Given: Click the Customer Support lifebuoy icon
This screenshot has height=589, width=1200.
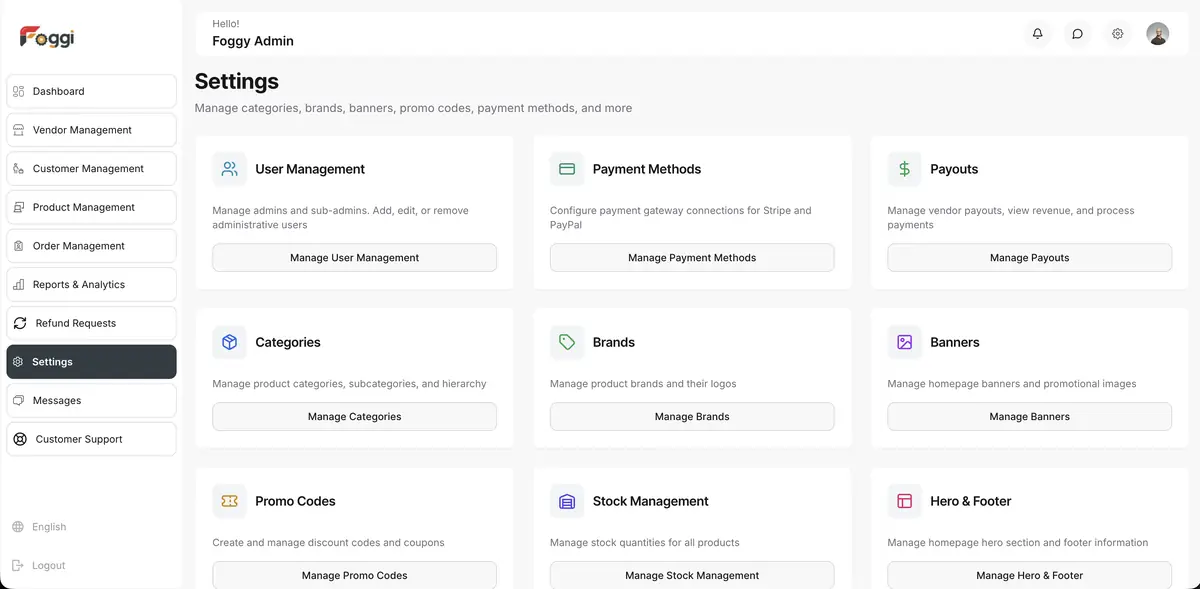Looking at the screenshot, I should (20, 439).
